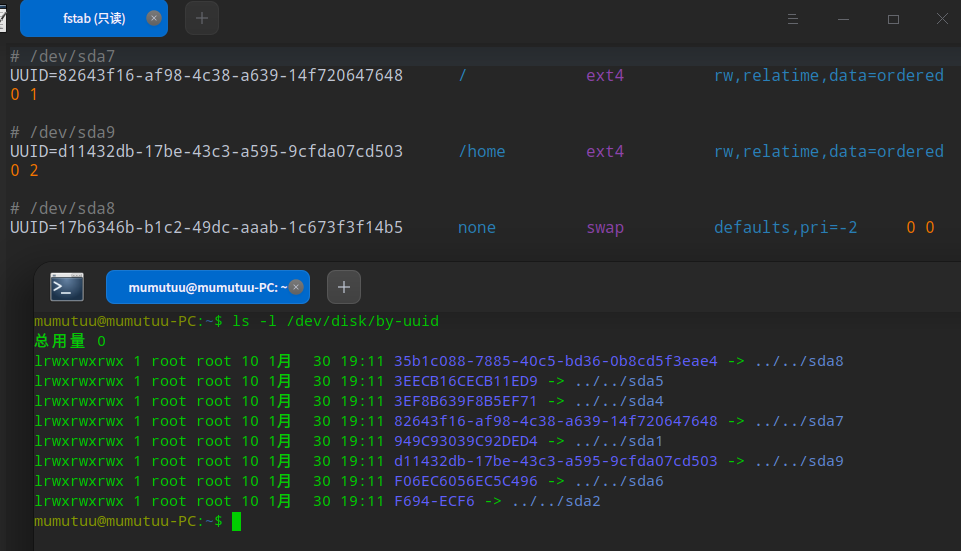Add a new tab in text editor
The height and width of the screenshot is (551, 961).
point(201,18)
